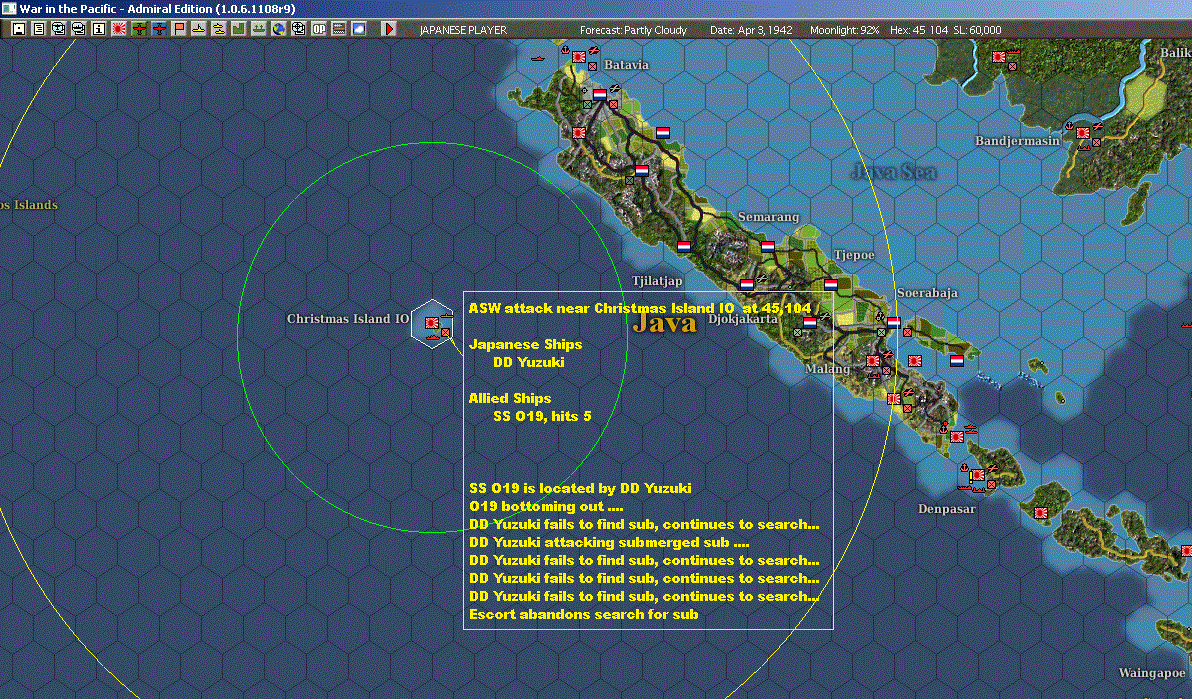Click the third toolbar icon showing stacked screens
This screenshot has height=699, width=1192.
(x=59, y=29)
